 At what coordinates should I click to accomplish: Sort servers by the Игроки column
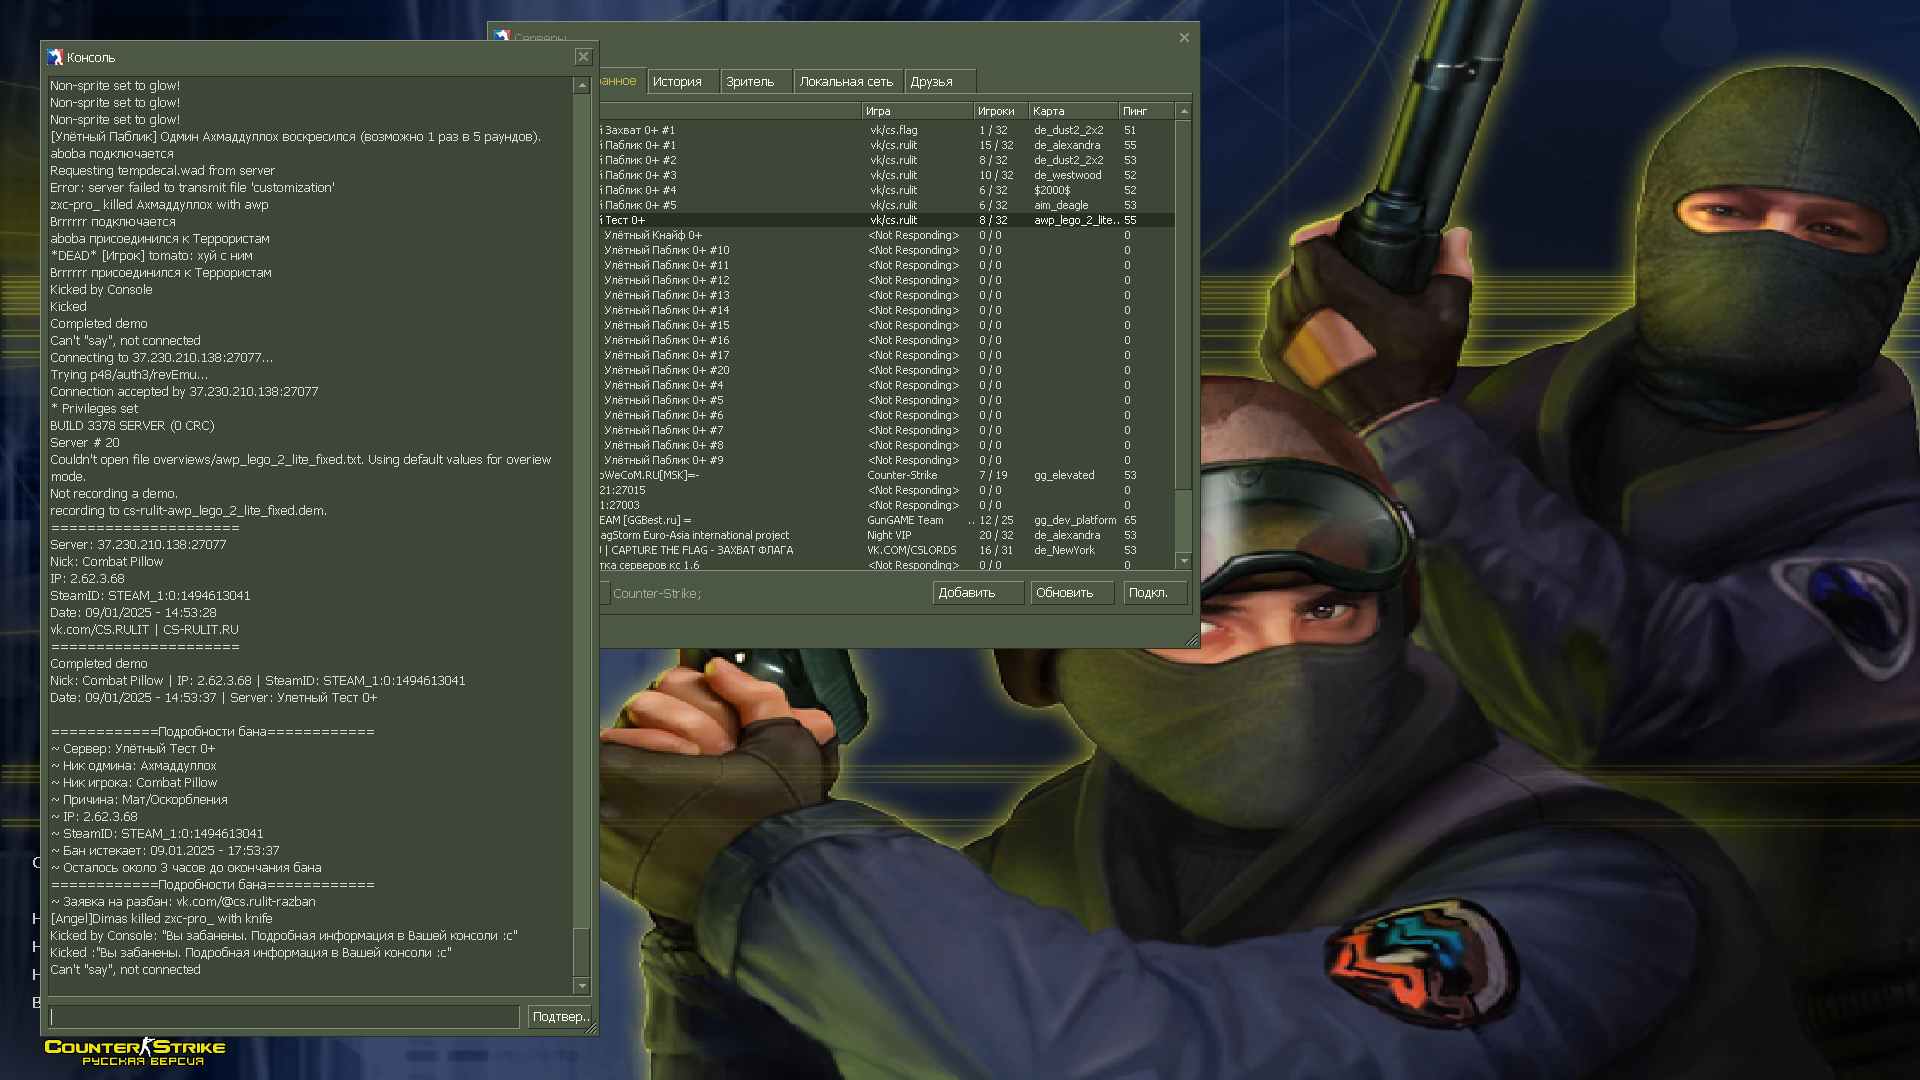pos(1001,111)
